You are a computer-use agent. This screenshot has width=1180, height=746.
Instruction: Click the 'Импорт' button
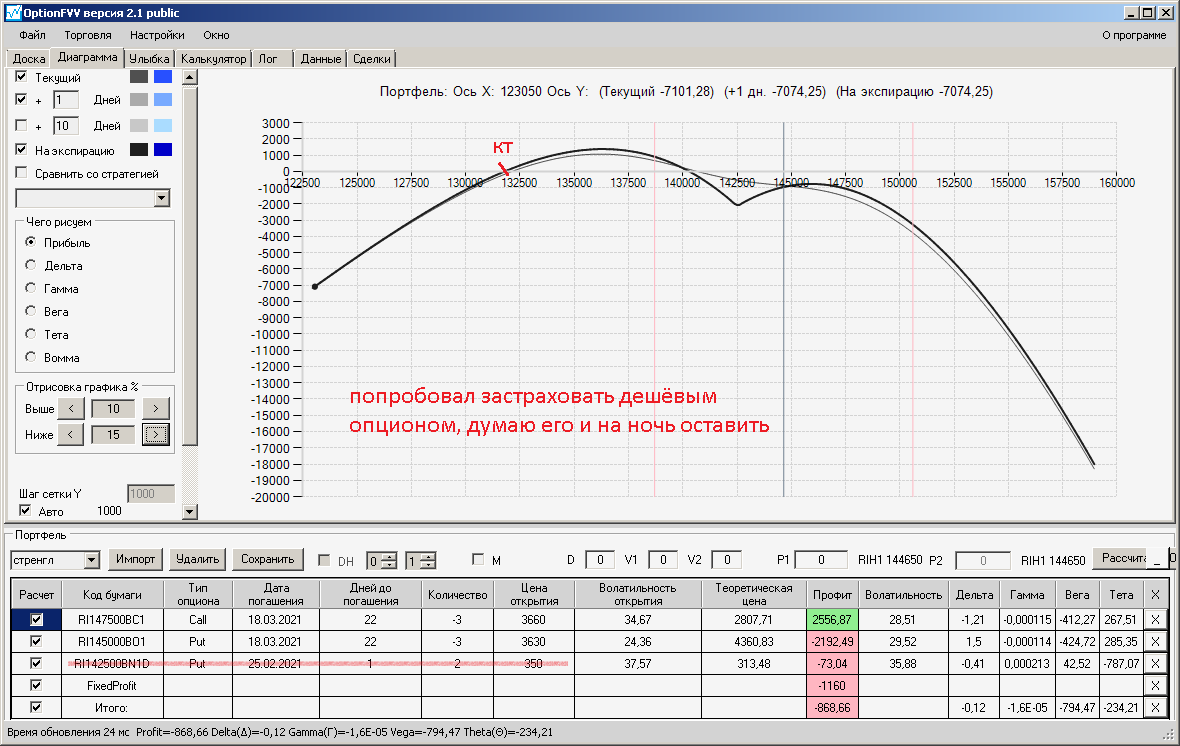point(136,559)
